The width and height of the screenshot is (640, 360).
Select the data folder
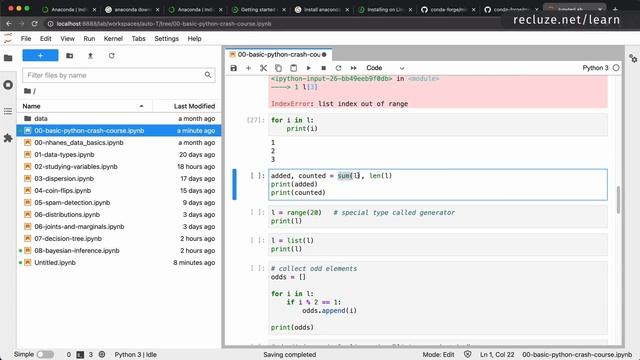coord(119,118)
